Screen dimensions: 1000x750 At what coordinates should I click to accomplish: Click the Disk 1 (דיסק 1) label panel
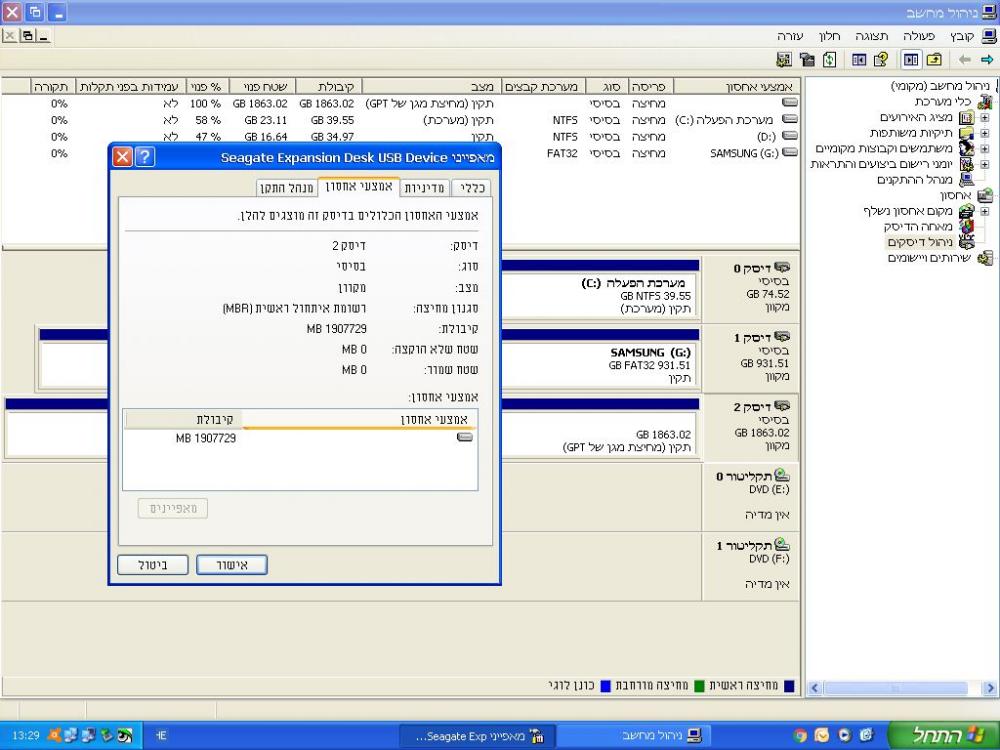(750, 358)
